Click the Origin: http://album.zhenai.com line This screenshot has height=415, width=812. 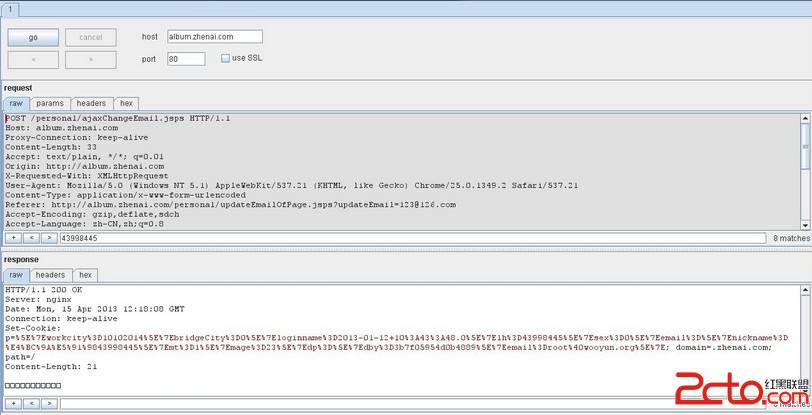[84, 166]
